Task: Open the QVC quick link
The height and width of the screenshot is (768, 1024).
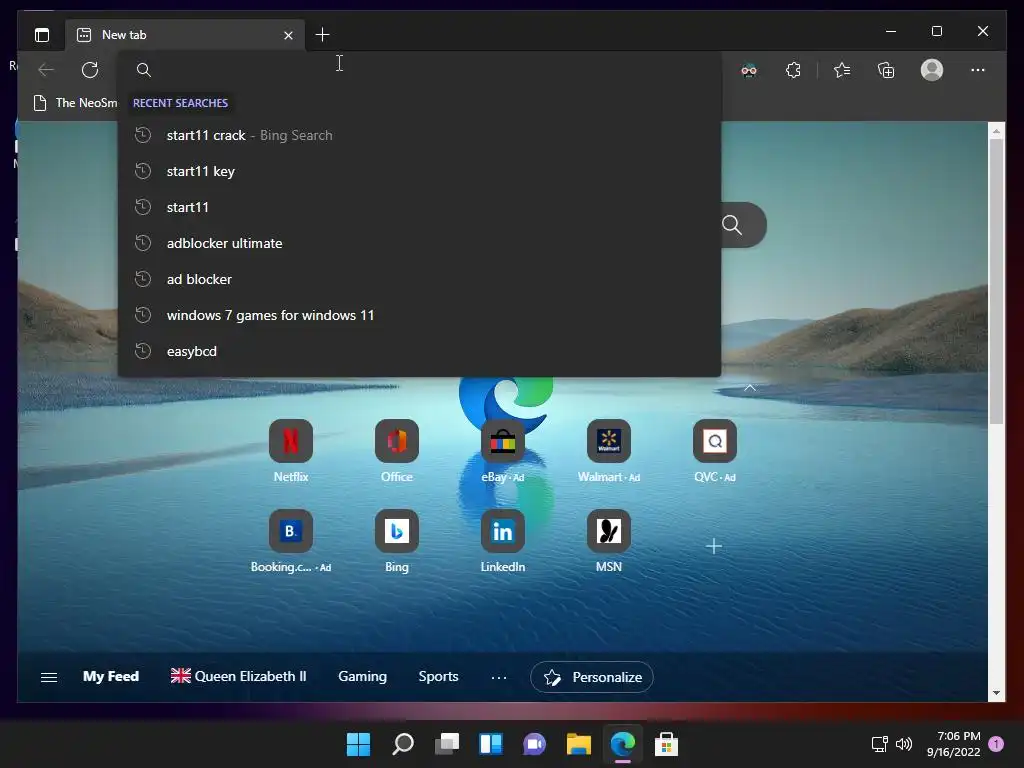Action: (714, 451)
